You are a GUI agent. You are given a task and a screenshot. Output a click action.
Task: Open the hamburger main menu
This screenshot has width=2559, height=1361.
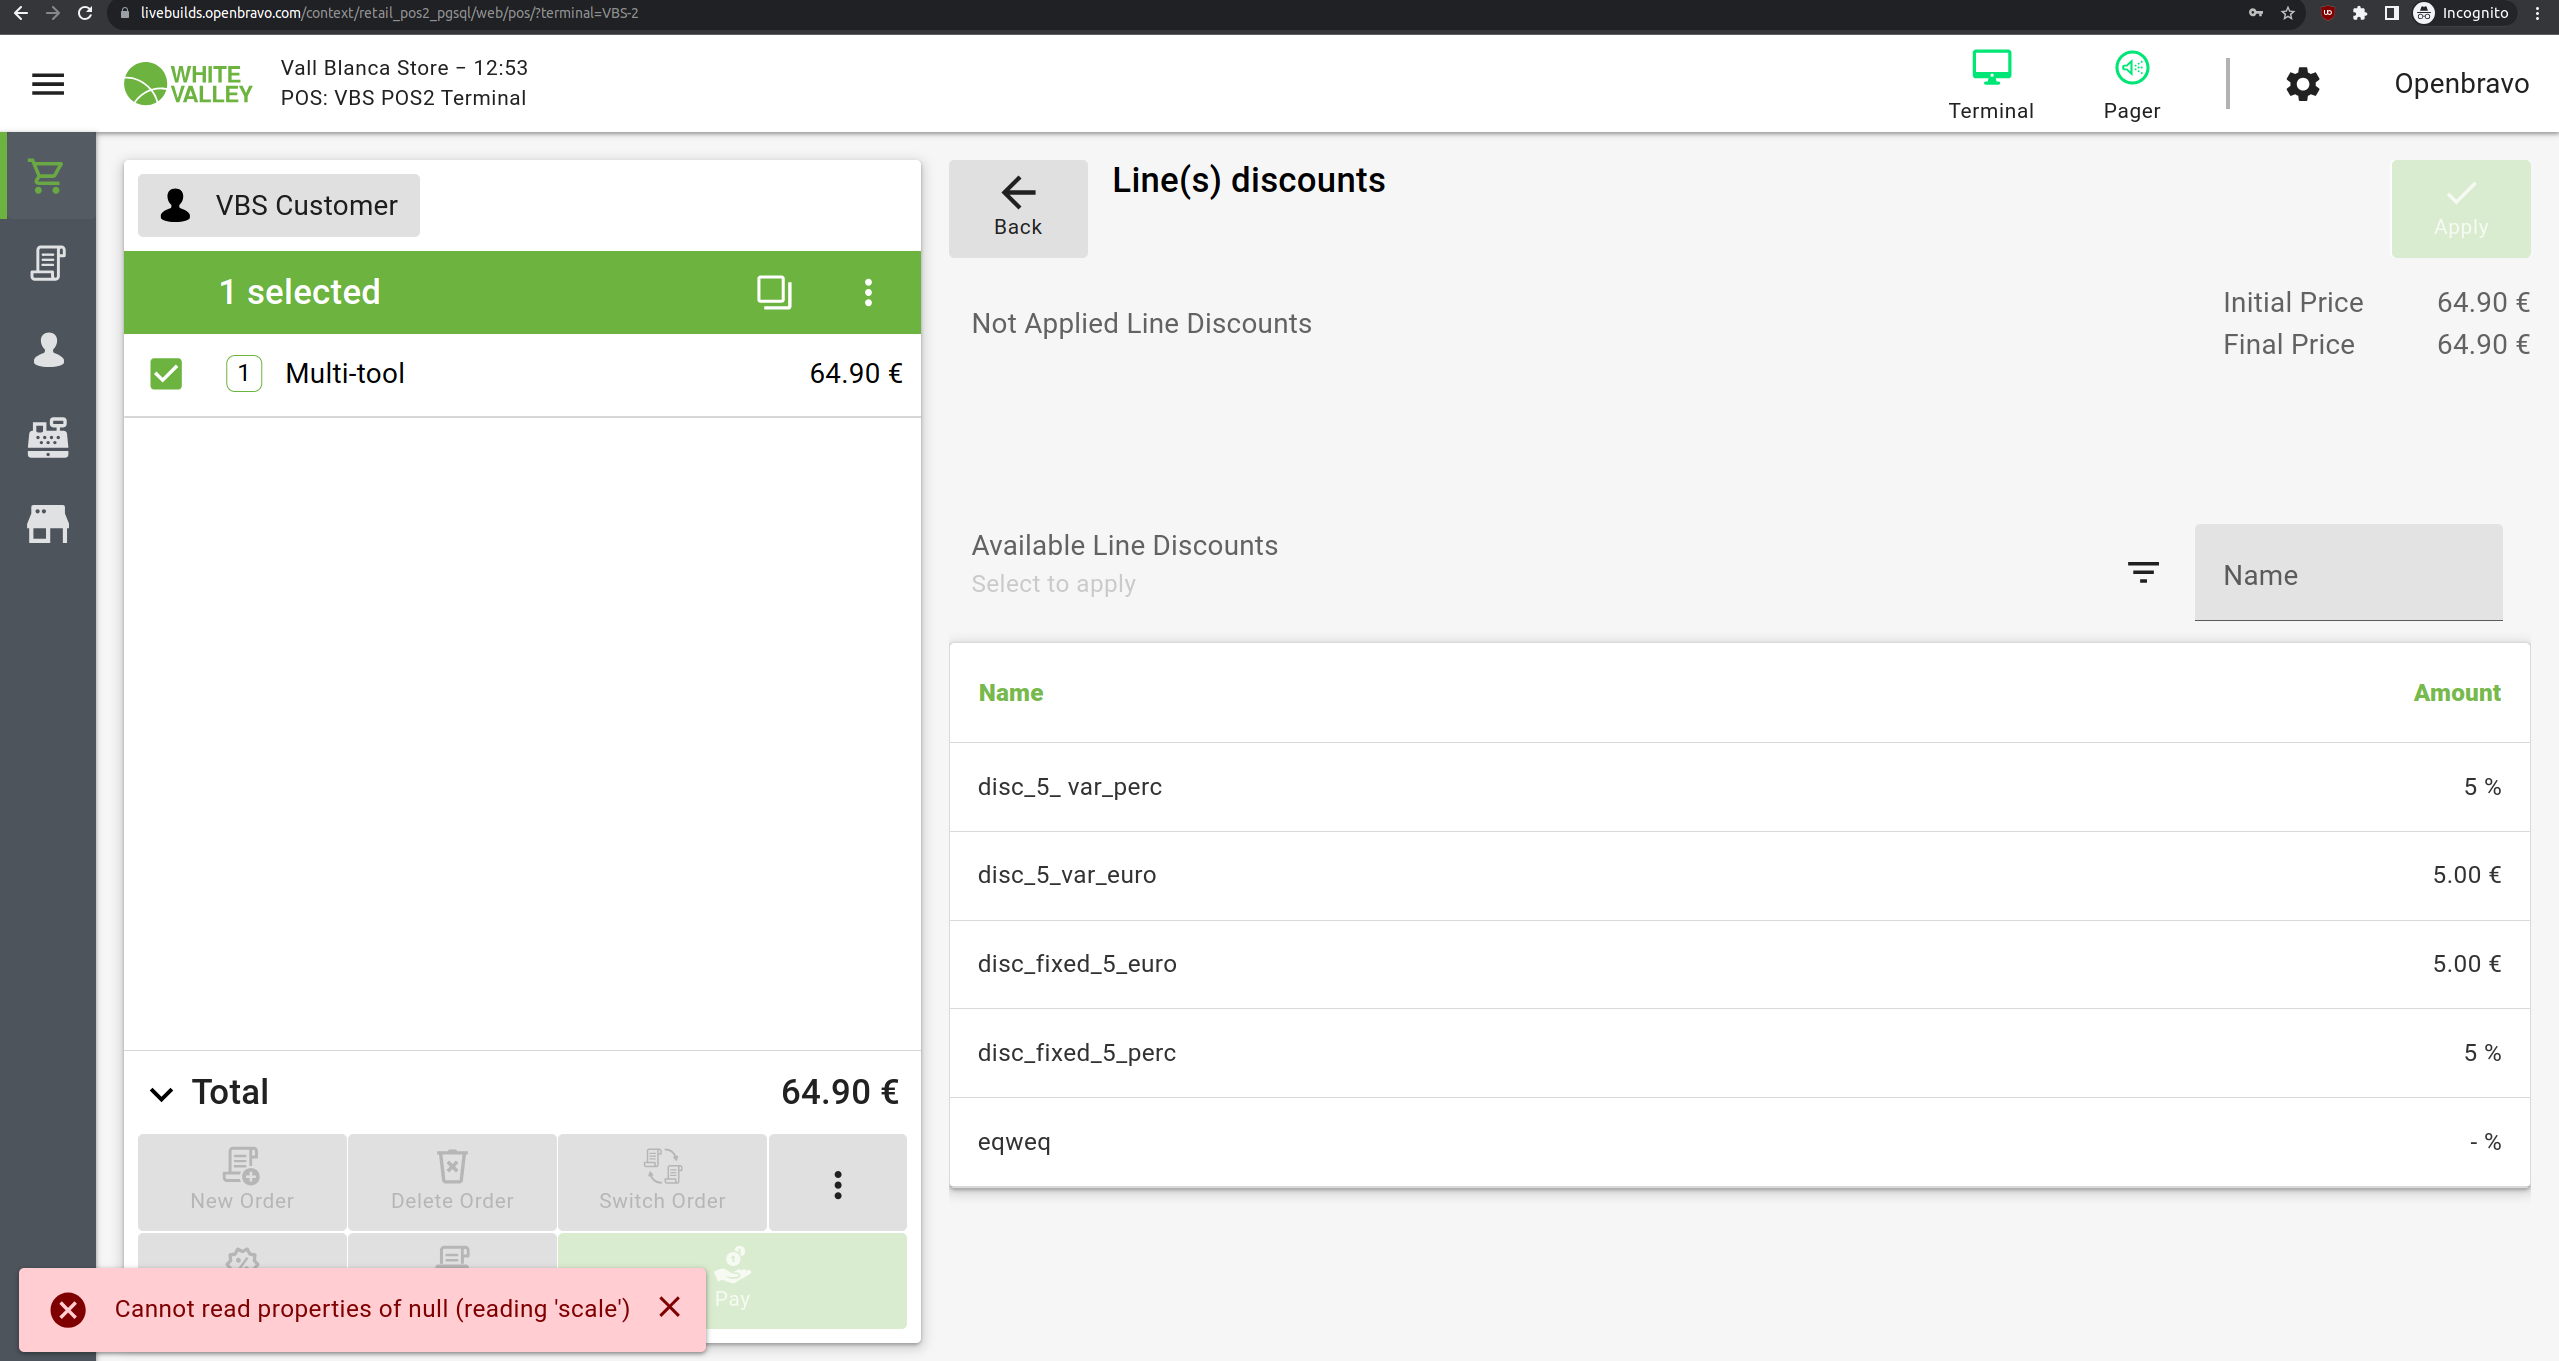pos(48,84)
